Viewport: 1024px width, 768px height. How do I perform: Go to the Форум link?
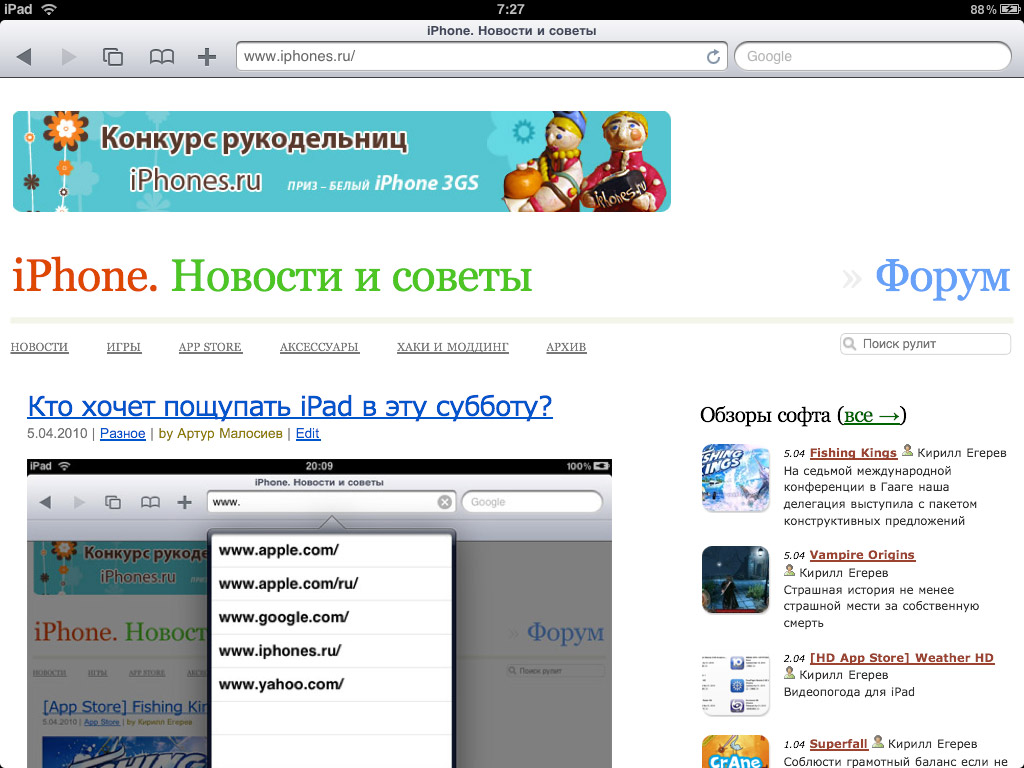point(942,277)
